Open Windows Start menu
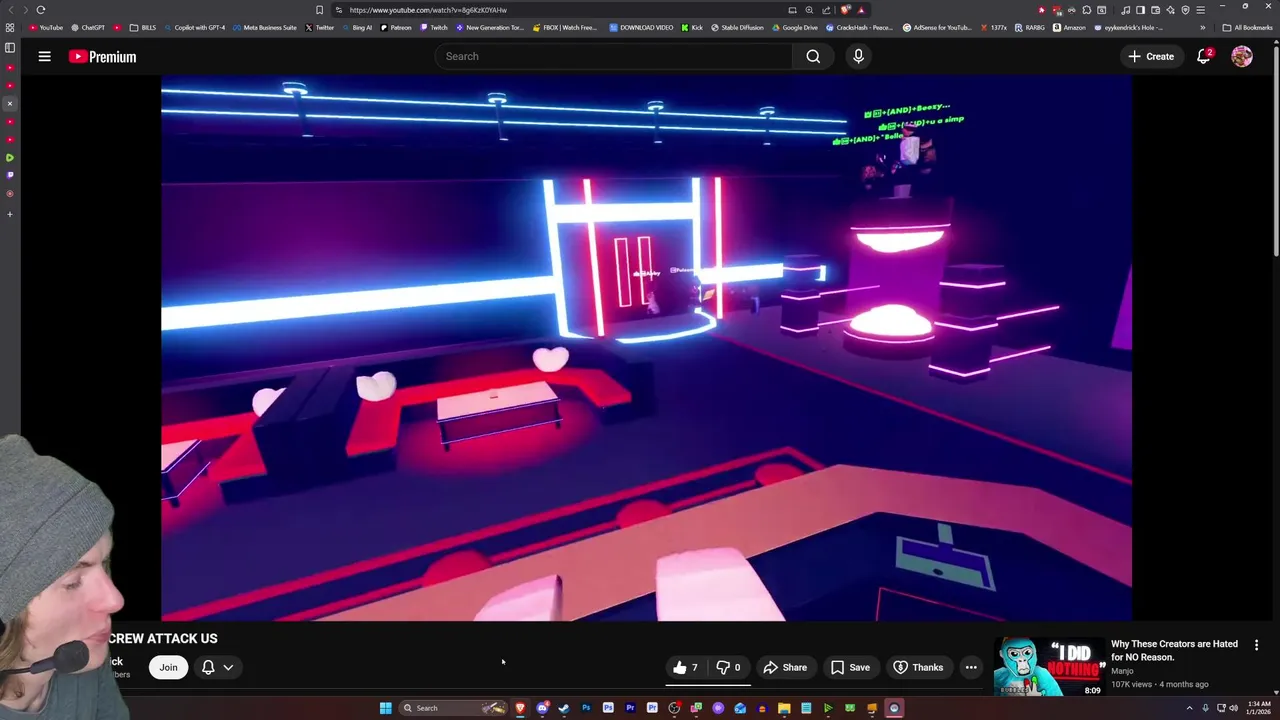 tap(385, 708)
